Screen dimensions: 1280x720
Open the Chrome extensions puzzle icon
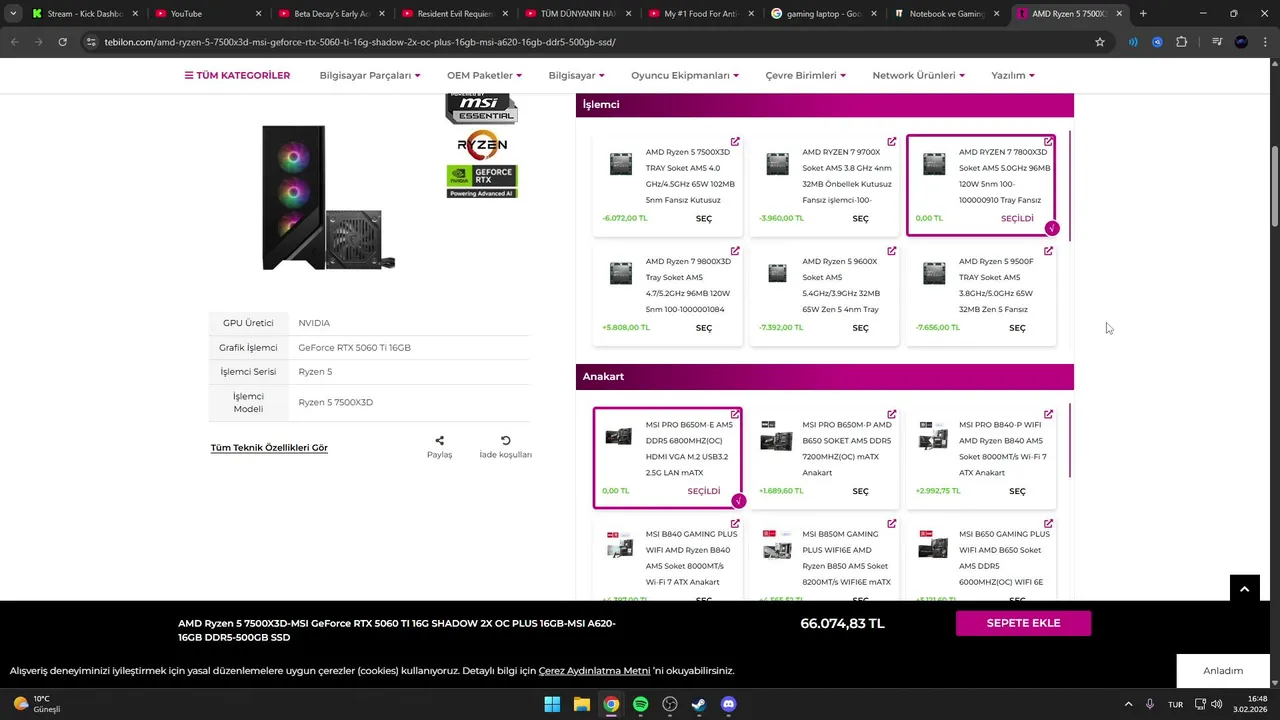[1182, 42]
